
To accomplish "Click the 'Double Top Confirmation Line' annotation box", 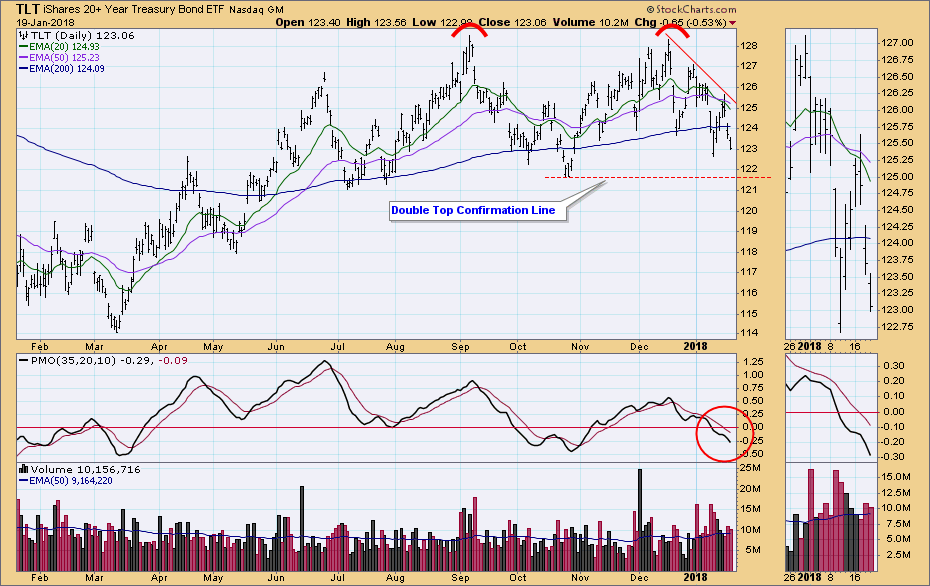I will click(x=477, y=211).
